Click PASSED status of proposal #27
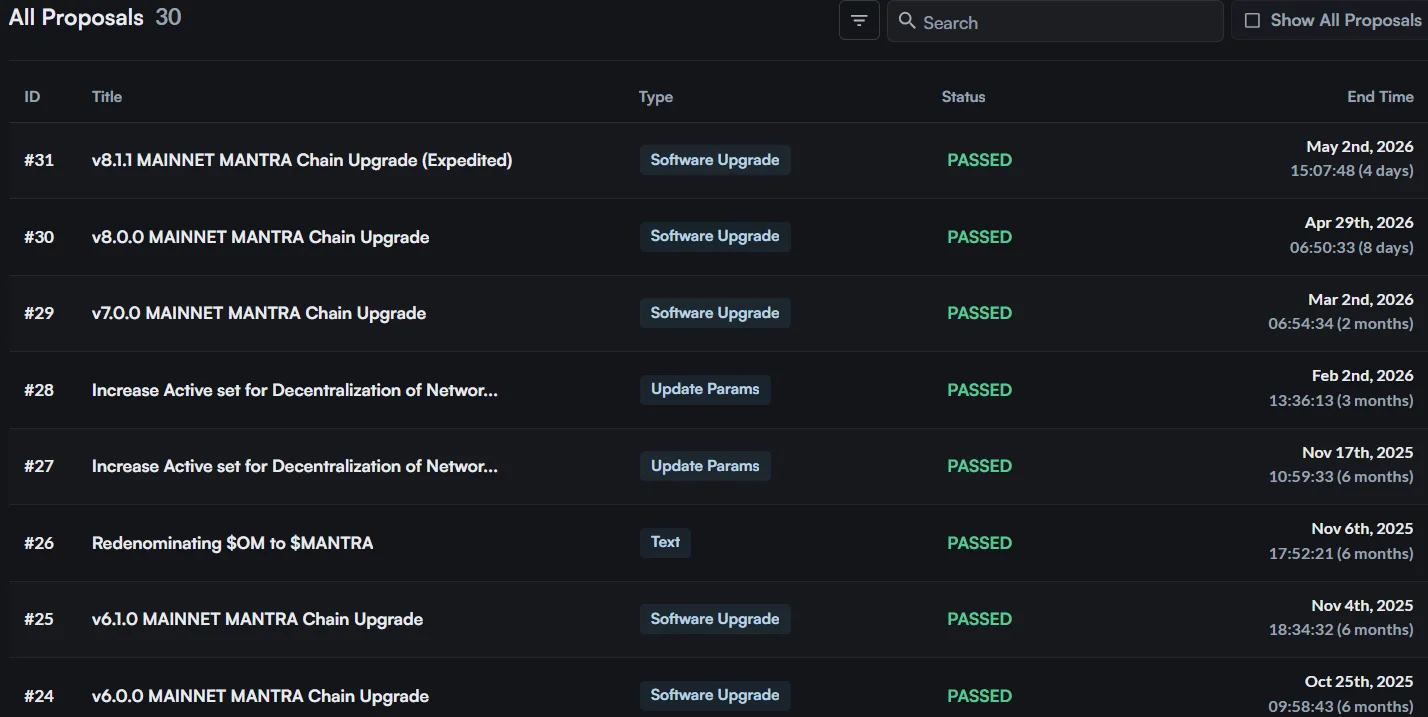The image size is (1428, 717). point(979,466)
